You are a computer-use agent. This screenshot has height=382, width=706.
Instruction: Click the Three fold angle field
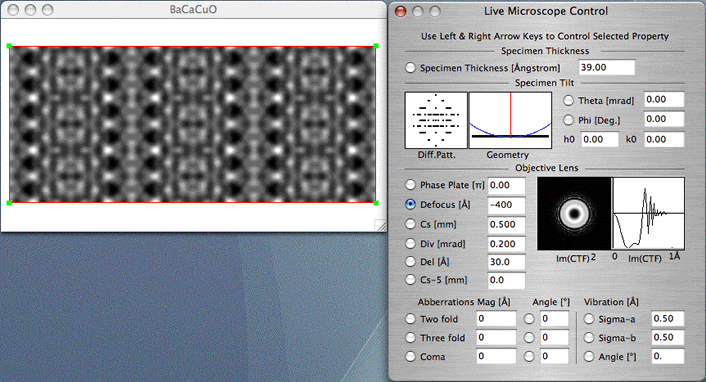coord(555,337)
